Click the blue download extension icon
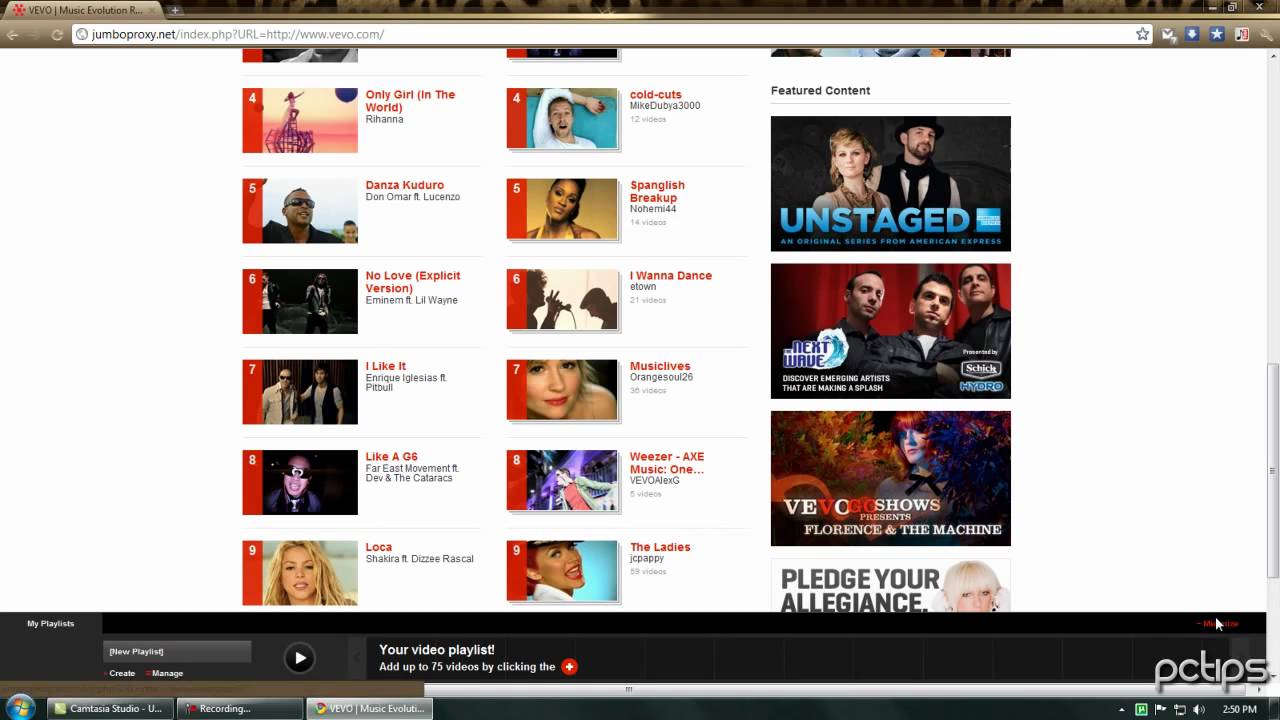This screenshot has width=1280, height=720. [1192, 34]
